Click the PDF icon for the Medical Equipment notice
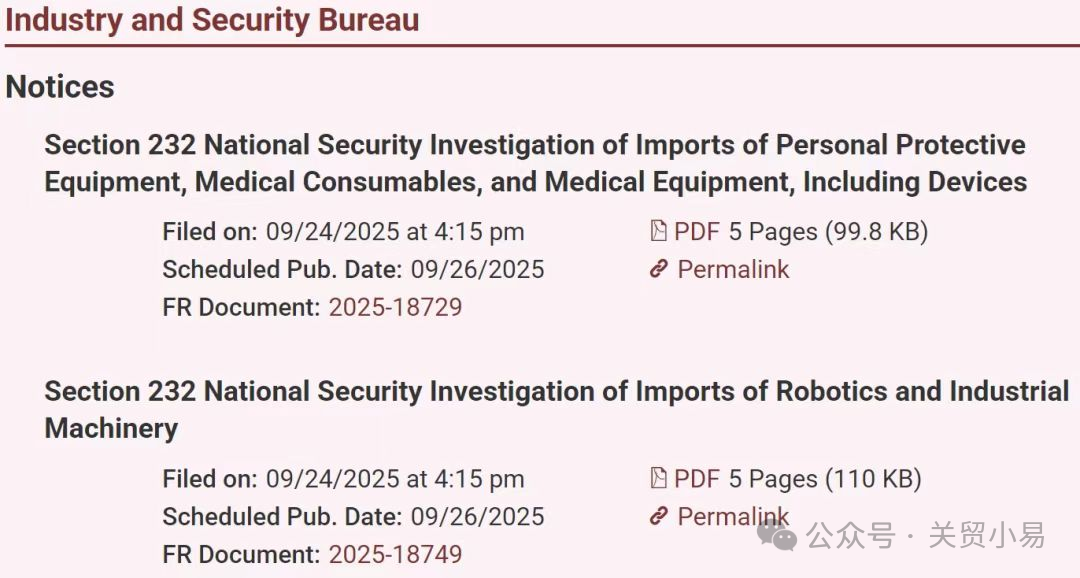Screen dimensions: 1080x578 658,232
